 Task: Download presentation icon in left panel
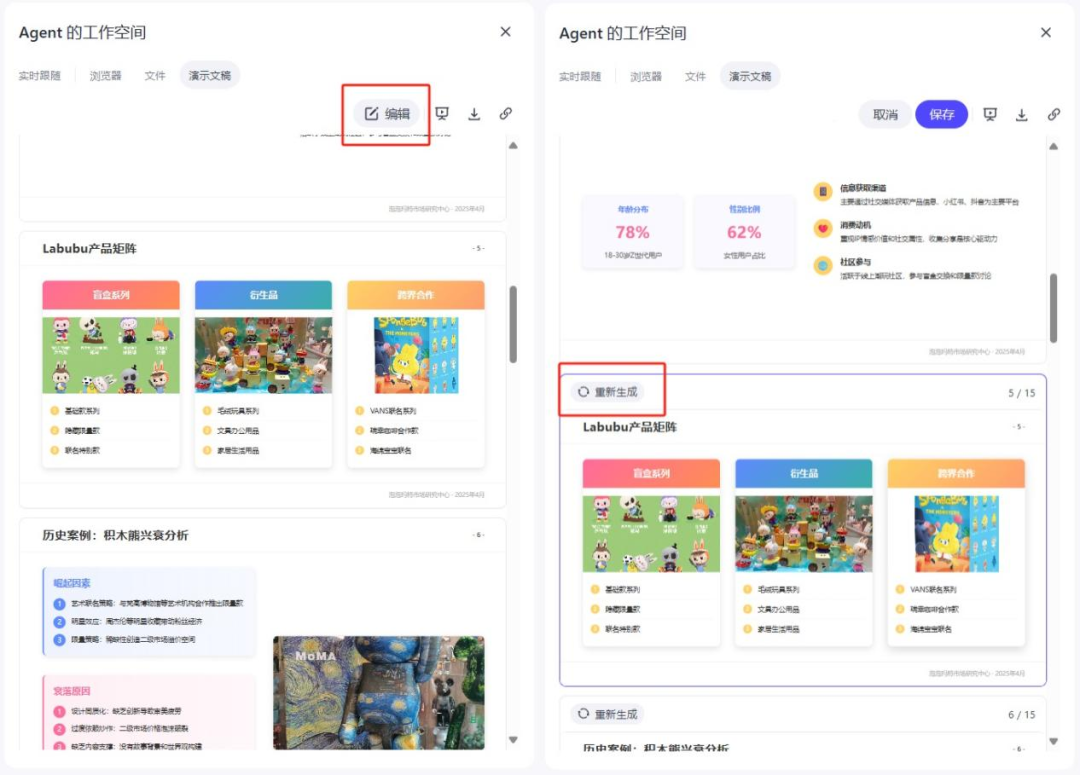474,114
